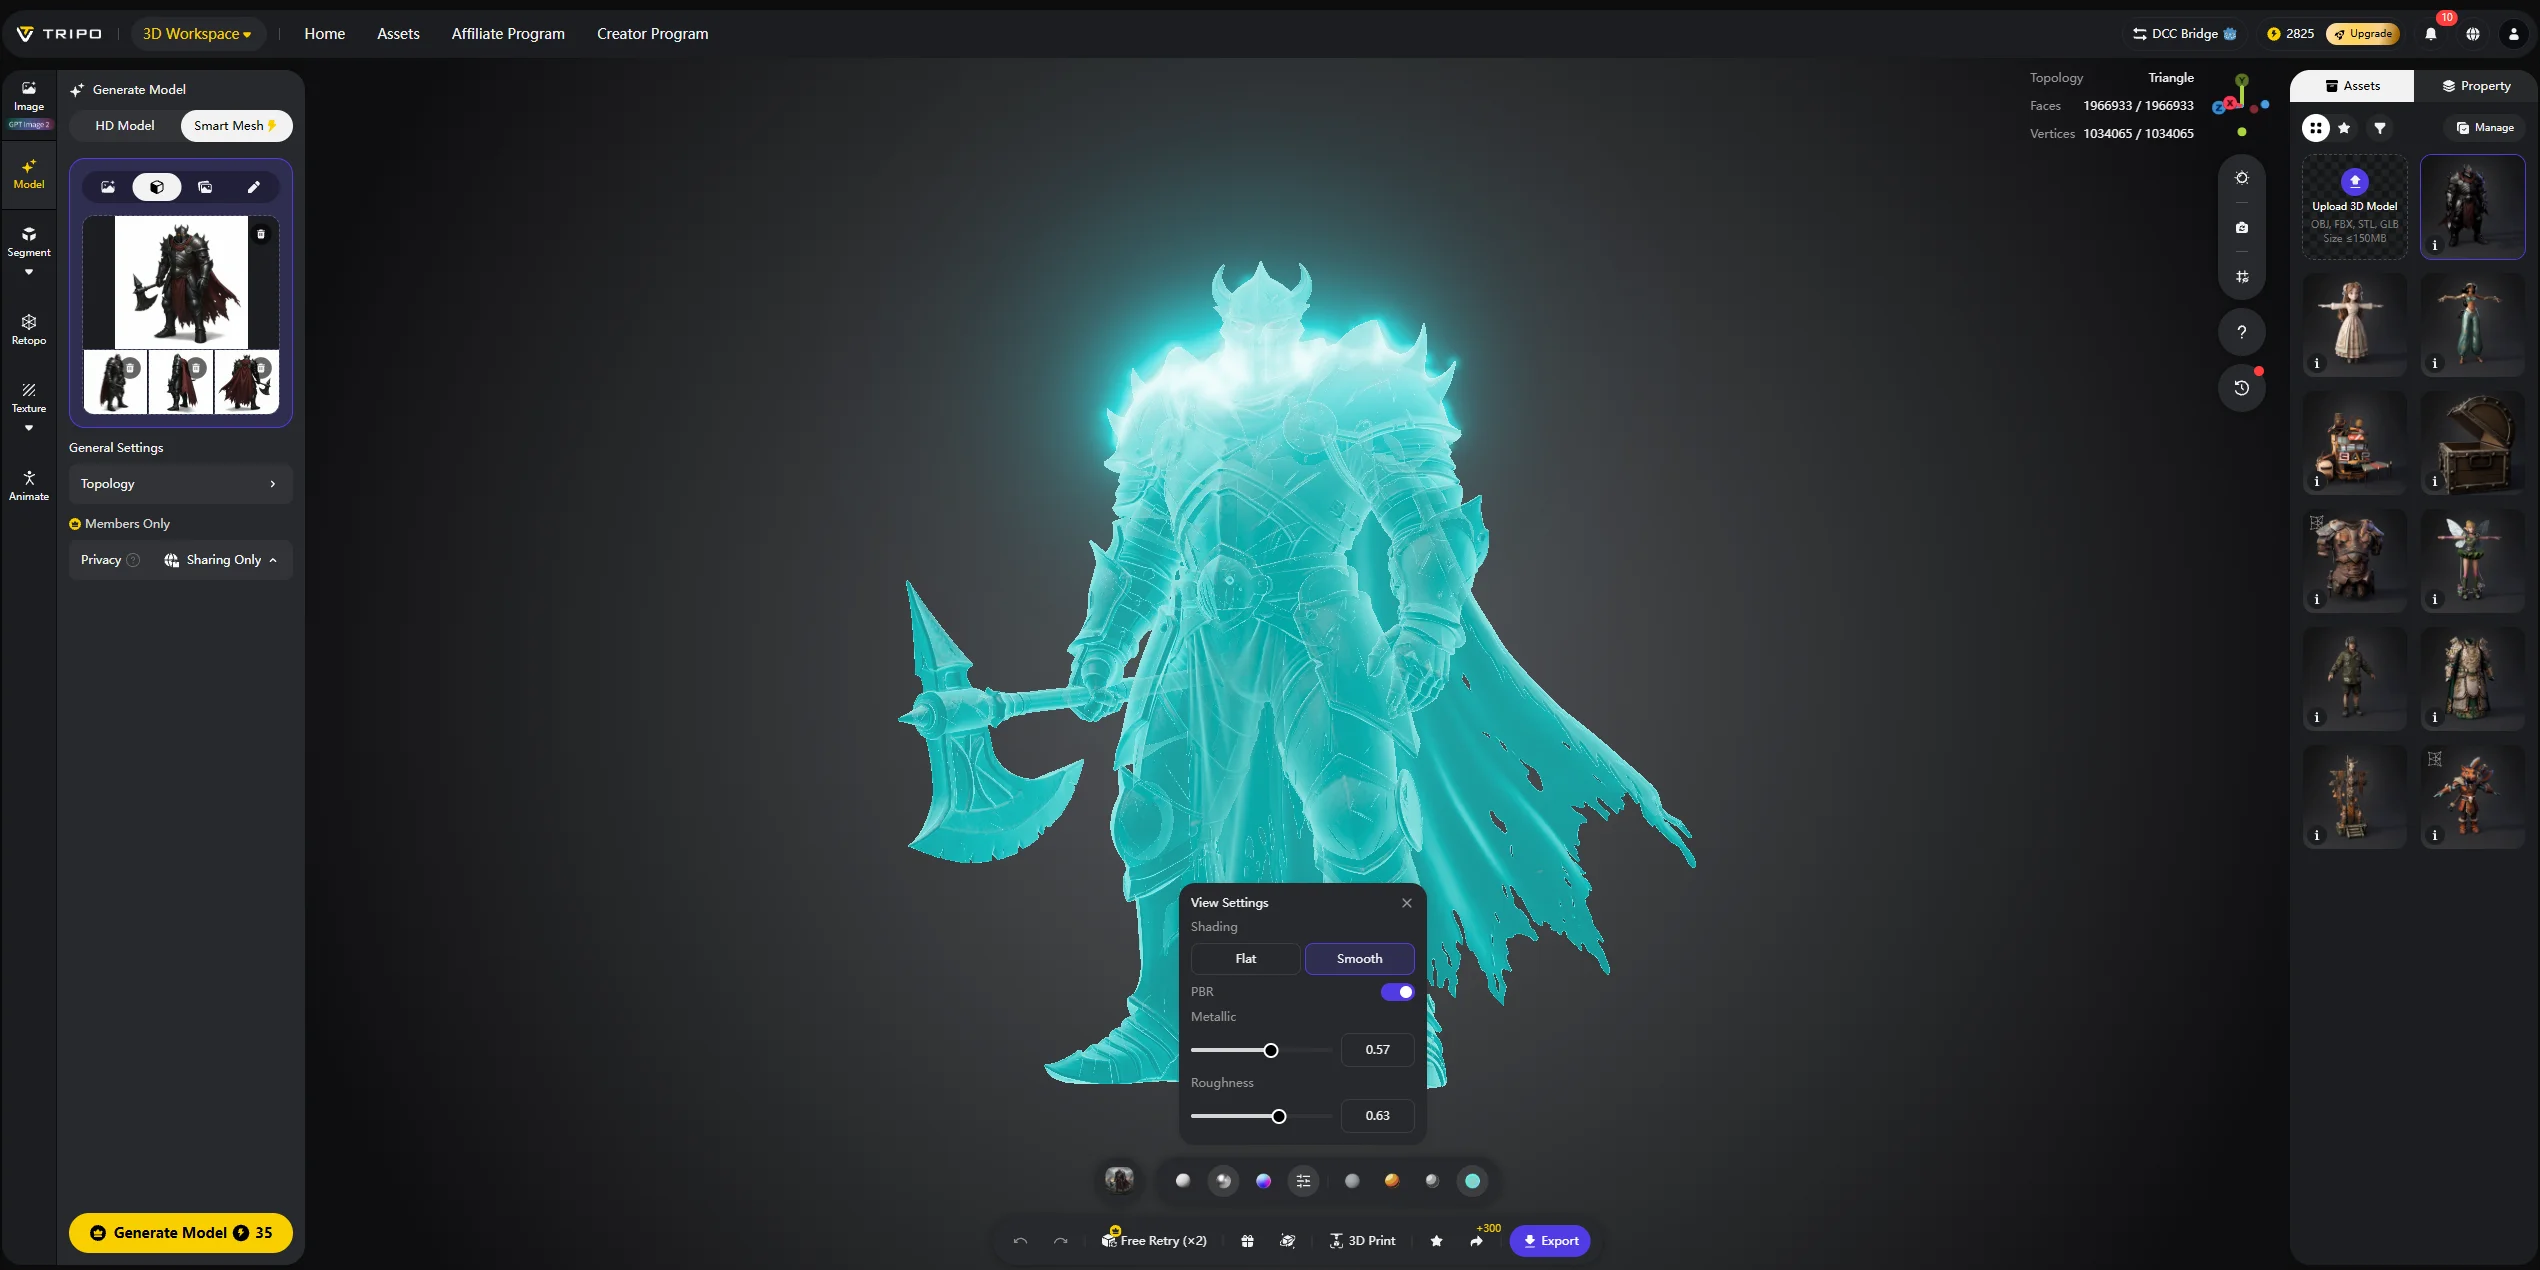Filter assets by favorites star
The image size is (2540, 1270).
2344,128
